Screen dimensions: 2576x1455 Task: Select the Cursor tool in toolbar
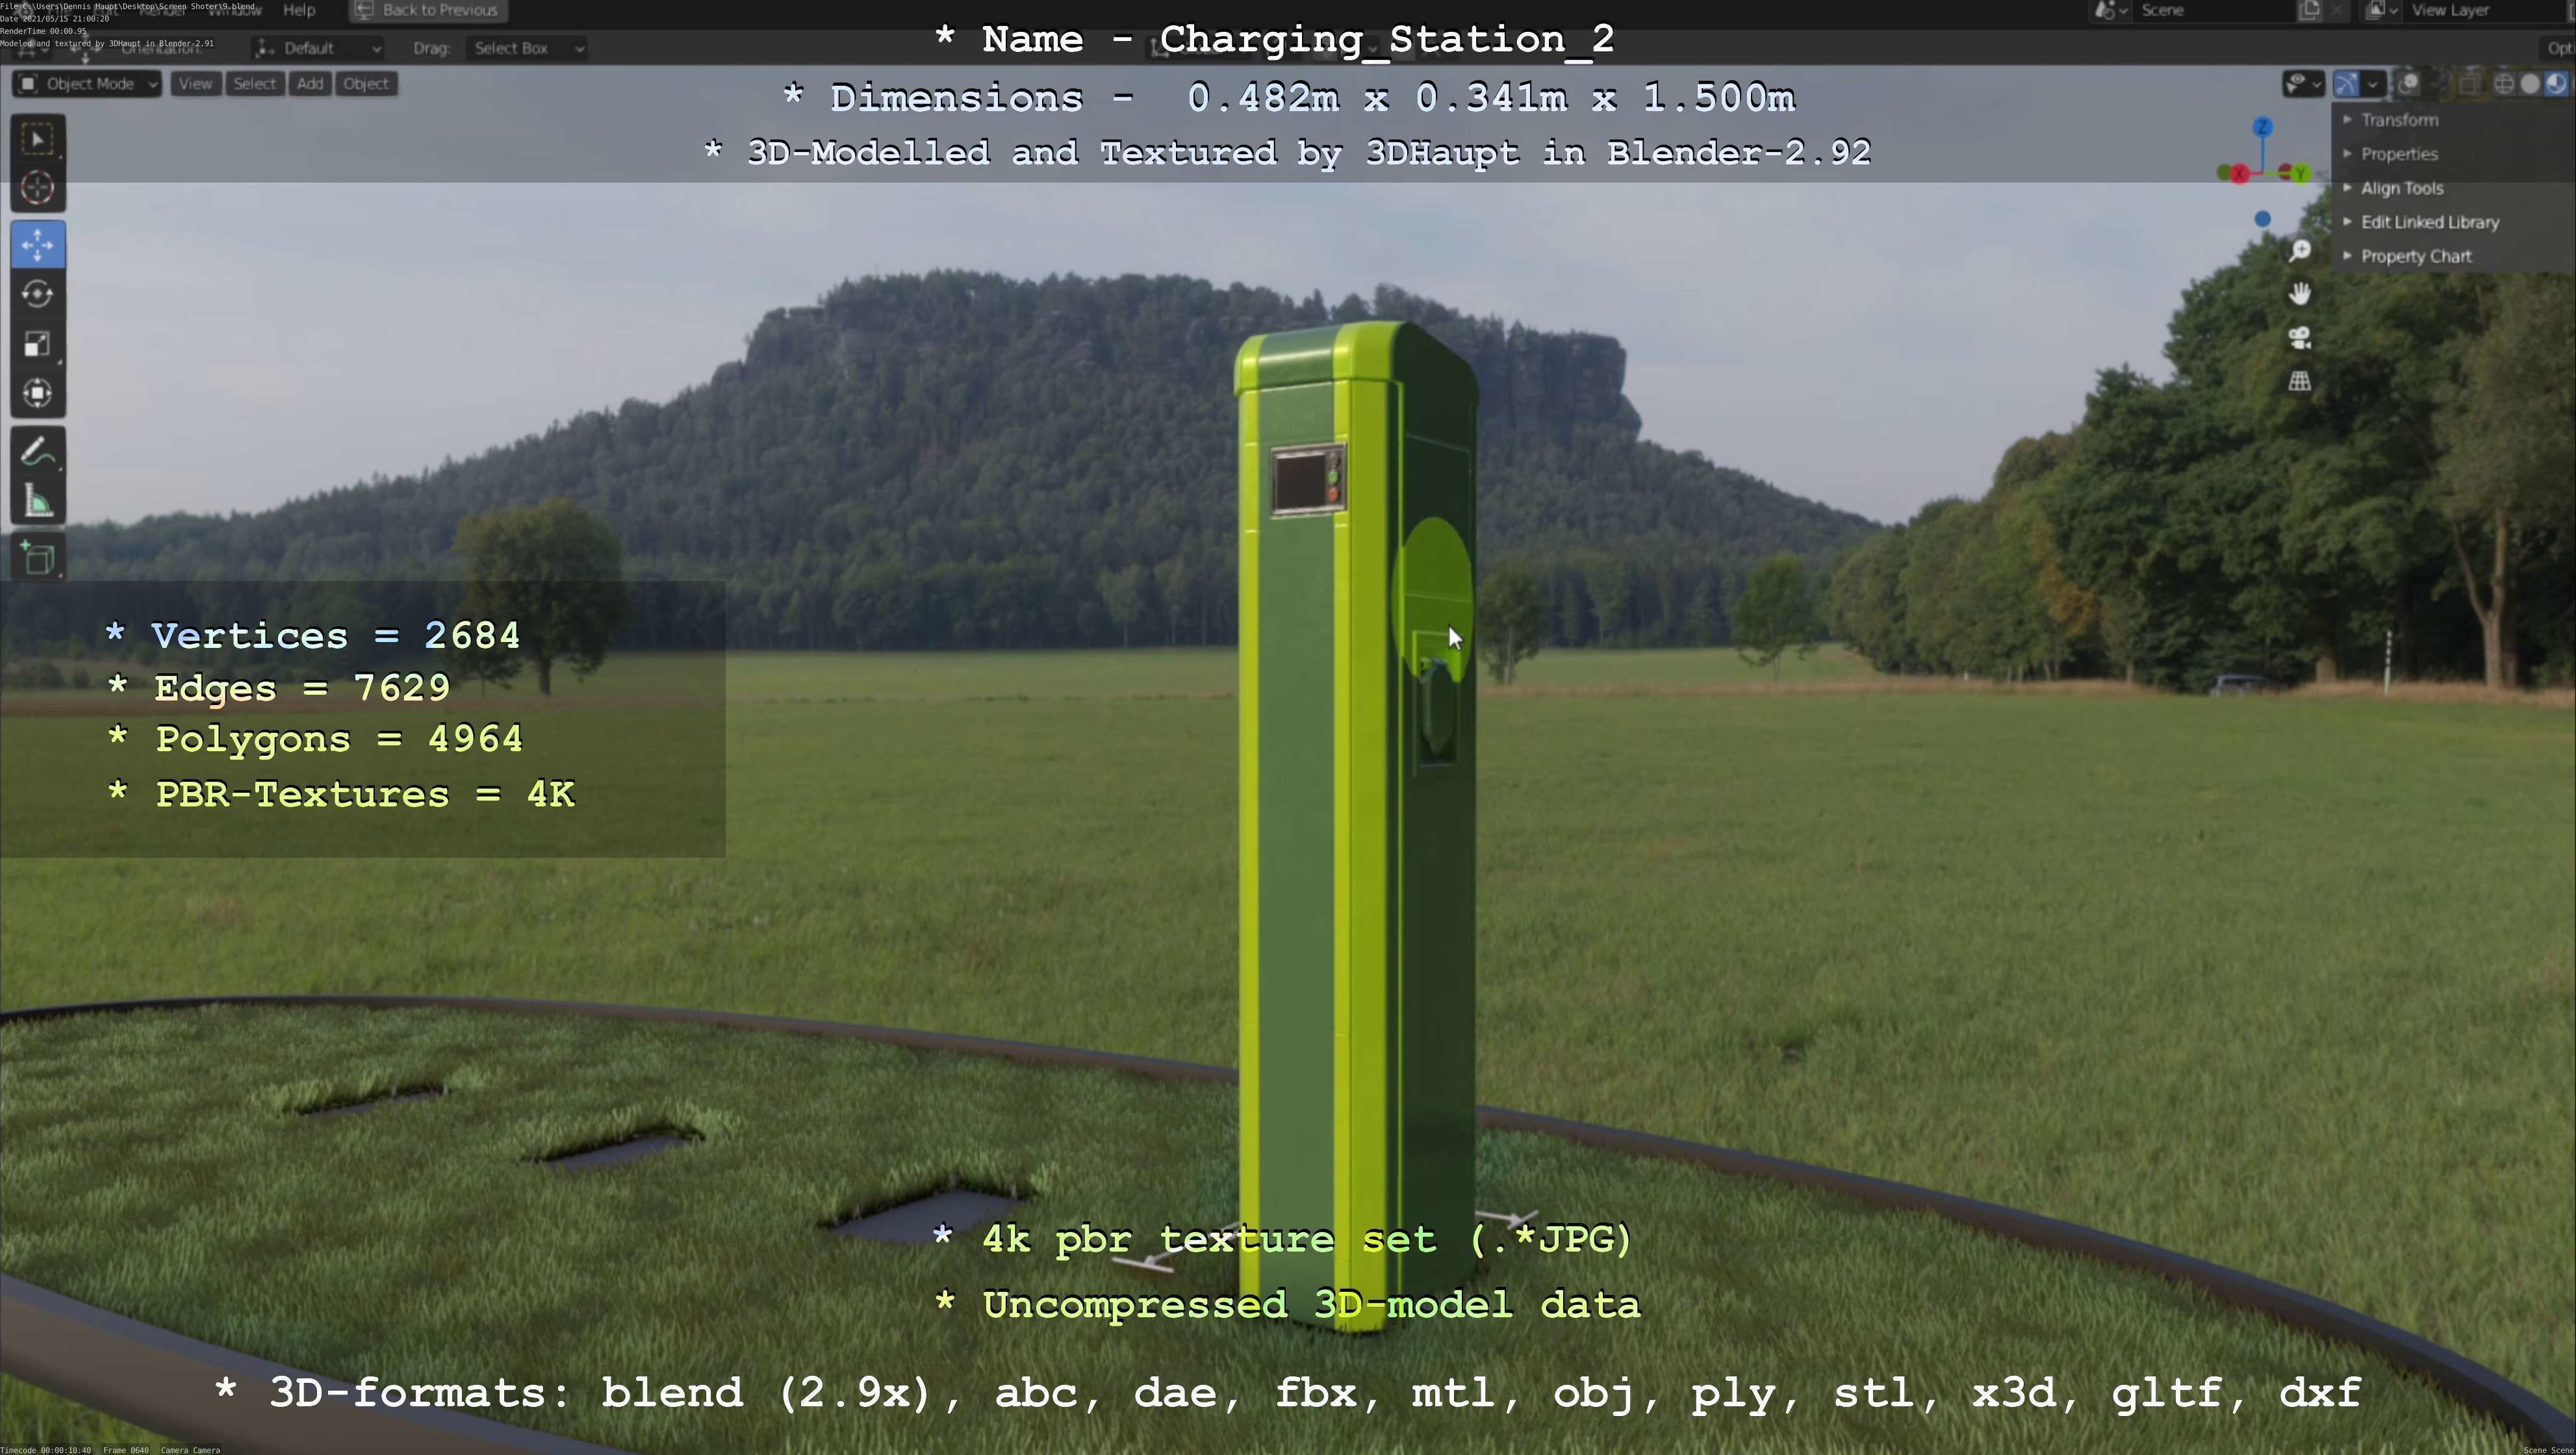38,188
